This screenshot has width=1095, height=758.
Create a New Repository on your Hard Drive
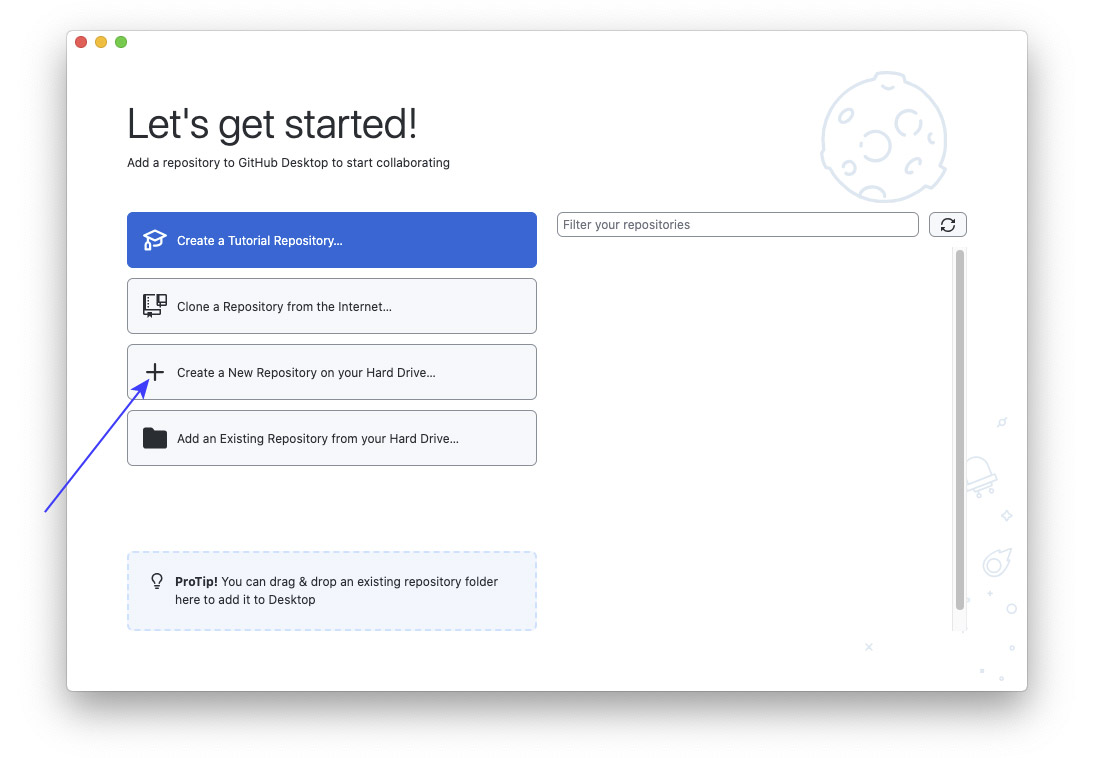(332, 372)
